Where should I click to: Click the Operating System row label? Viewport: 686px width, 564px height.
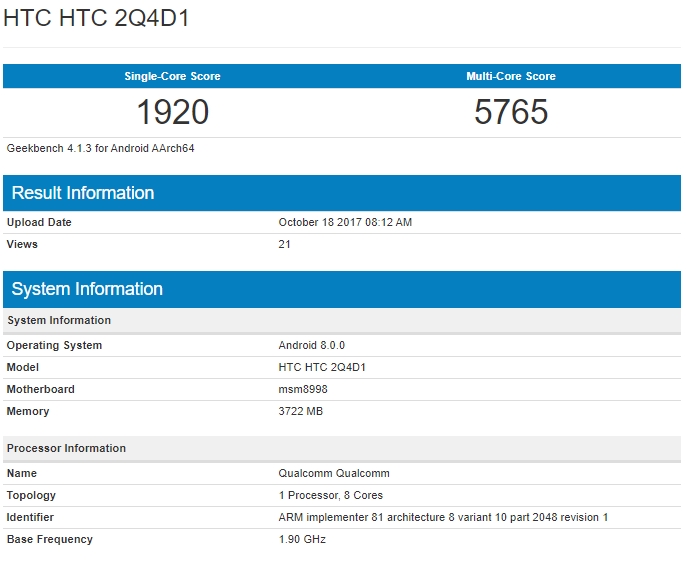coord(54,345)
